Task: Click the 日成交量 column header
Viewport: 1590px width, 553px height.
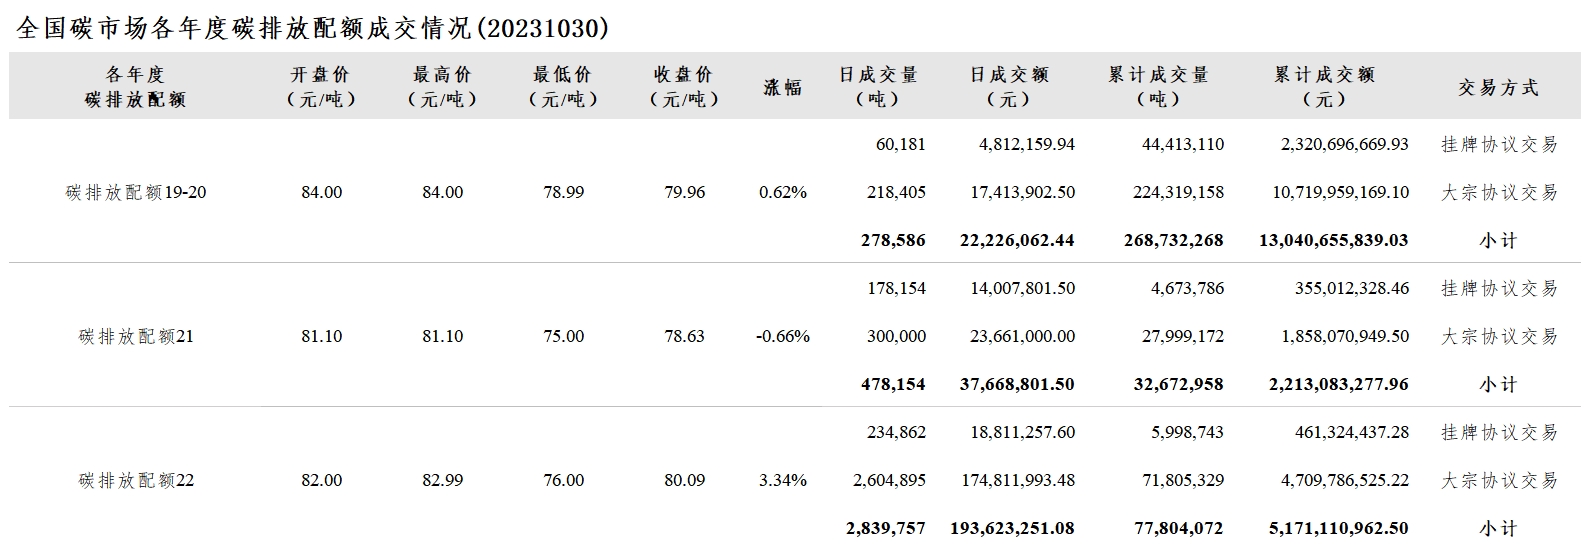Action: (x=878, y=87)
